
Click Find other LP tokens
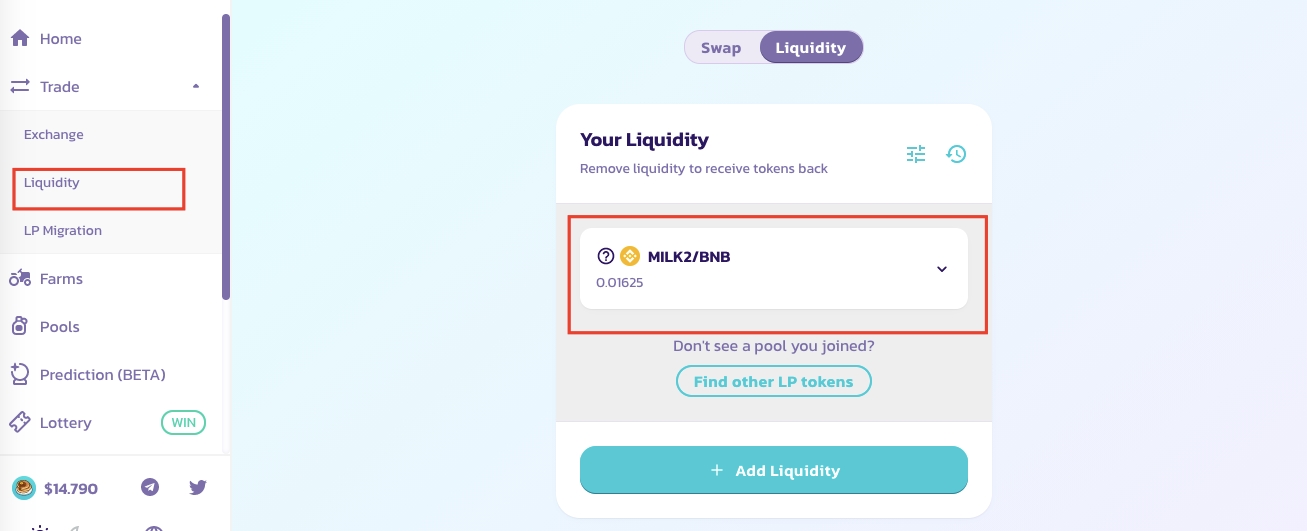tap(773, 382)
